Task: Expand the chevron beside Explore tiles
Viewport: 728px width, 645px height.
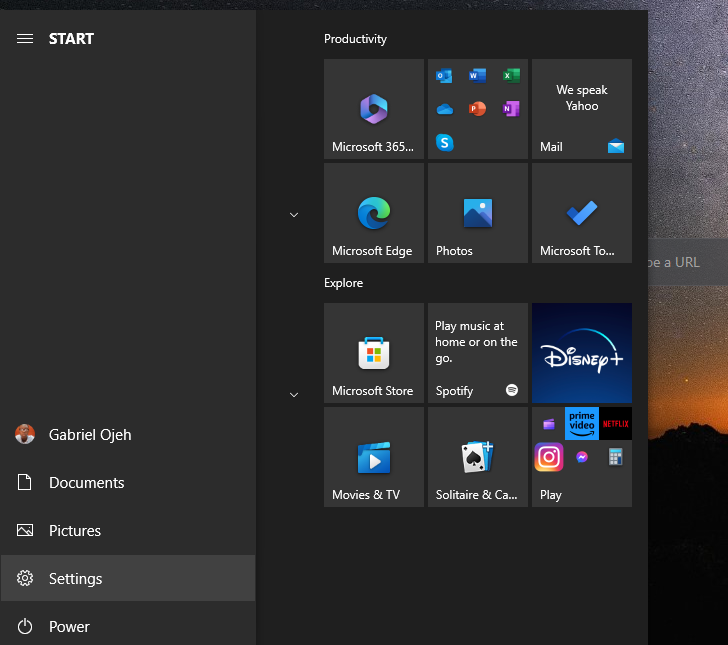Action: pos(294,395)
